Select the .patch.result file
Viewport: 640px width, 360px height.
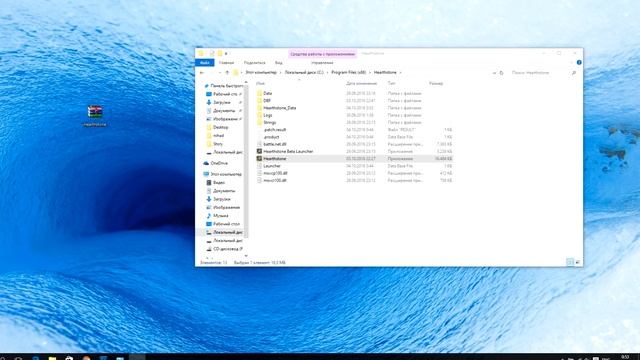(x=275, y=130)
